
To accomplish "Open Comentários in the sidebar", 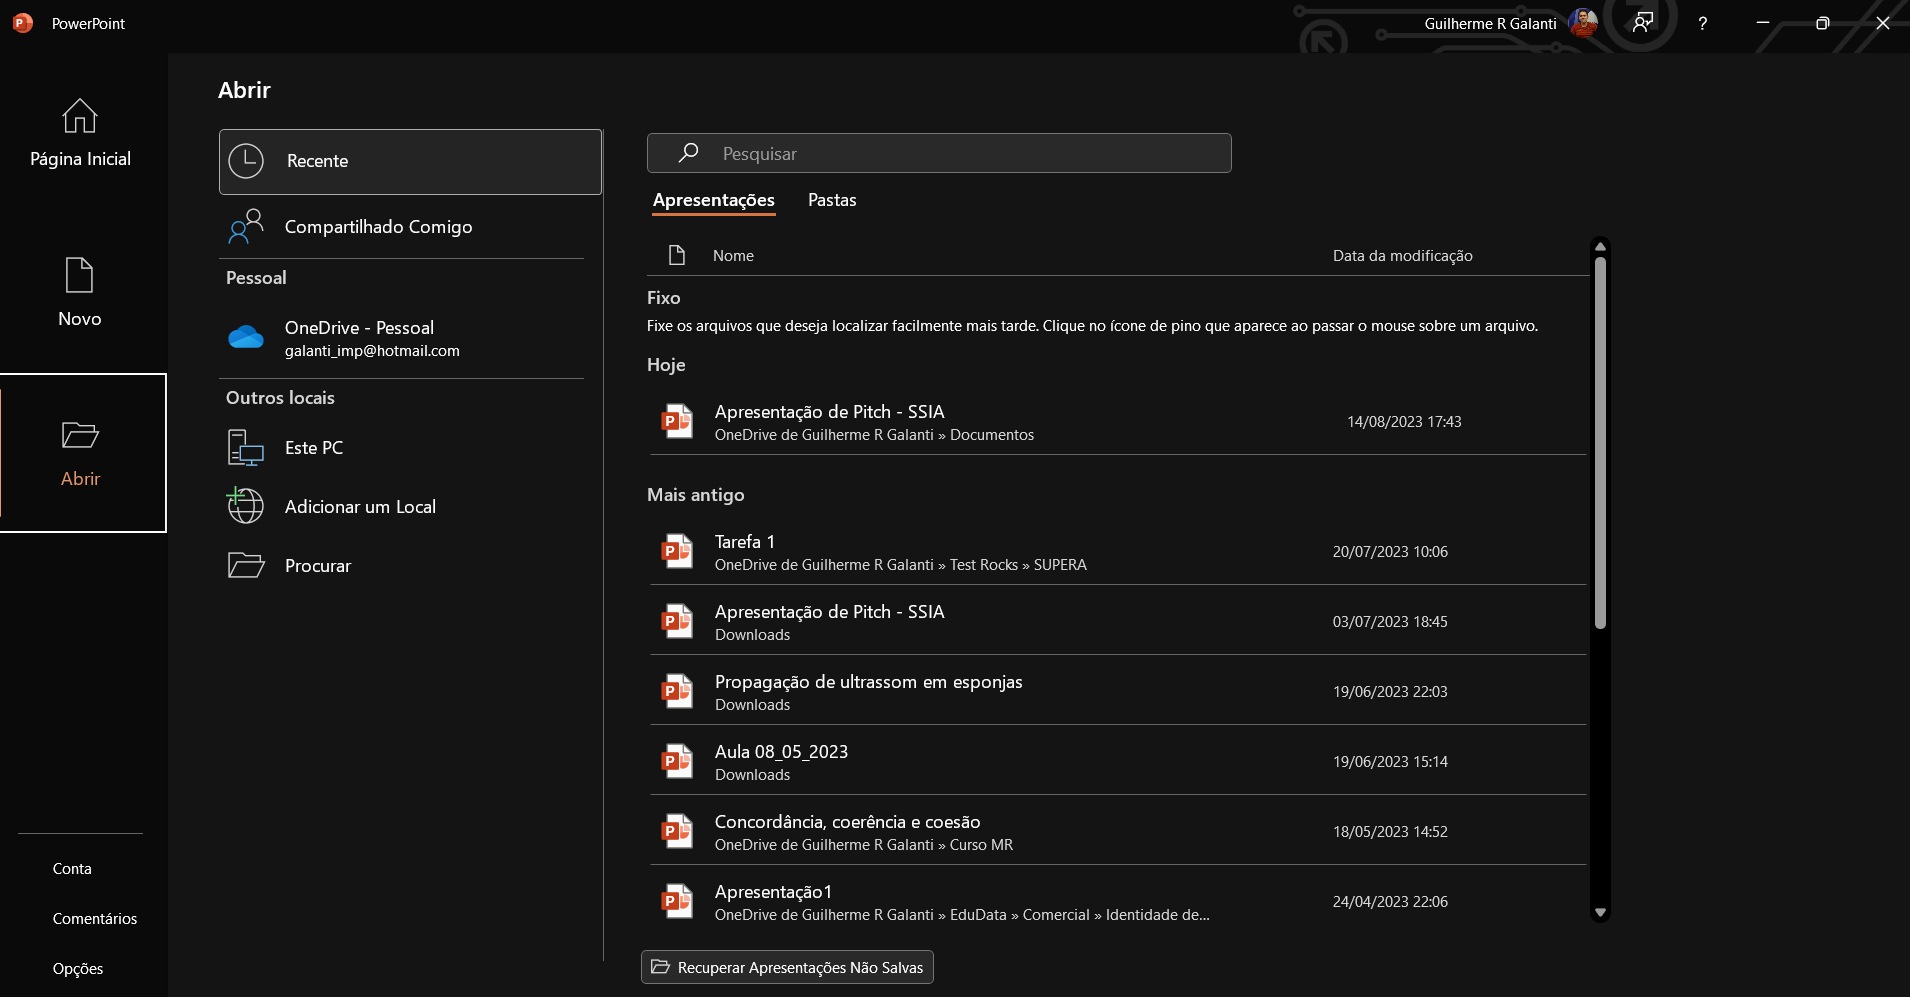I will coord(95,919).
